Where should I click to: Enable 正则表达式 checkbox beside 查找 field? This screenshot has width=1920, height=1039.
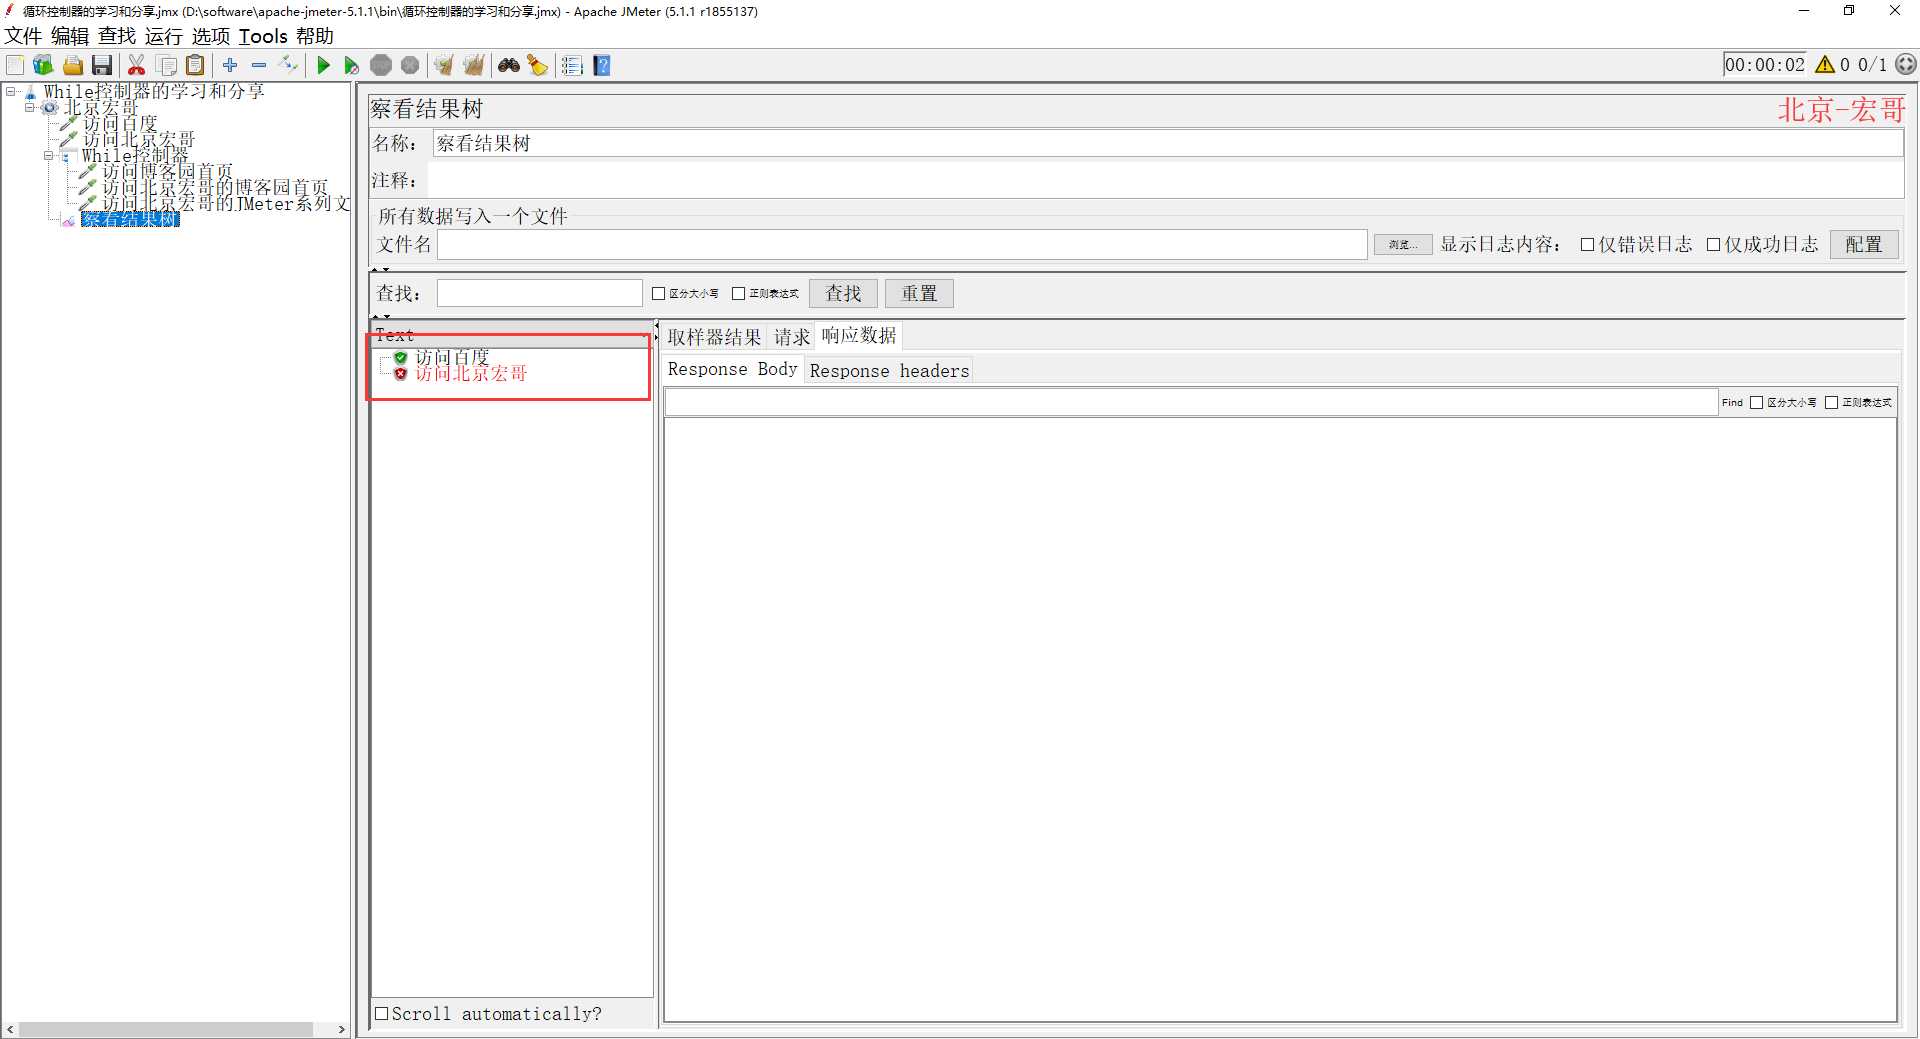point(738,294)
